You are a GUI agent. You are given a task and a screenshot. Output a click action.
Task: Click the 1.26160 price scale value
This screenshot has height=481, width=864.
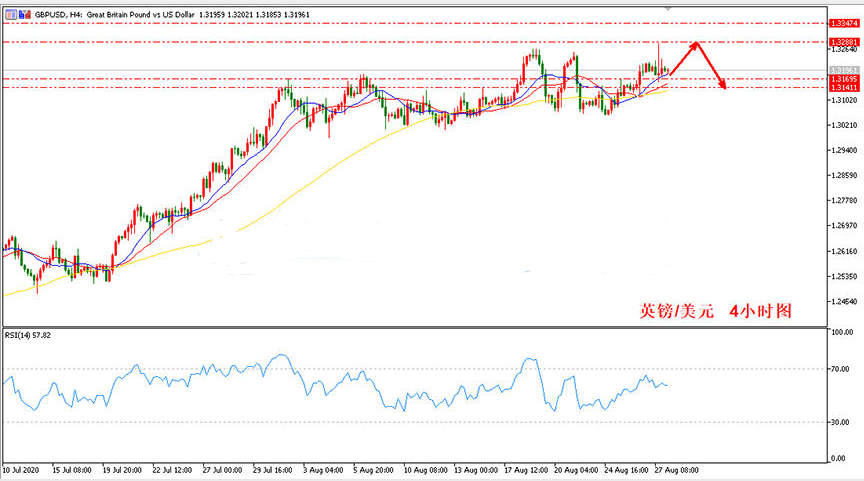[x=844, y=251]
